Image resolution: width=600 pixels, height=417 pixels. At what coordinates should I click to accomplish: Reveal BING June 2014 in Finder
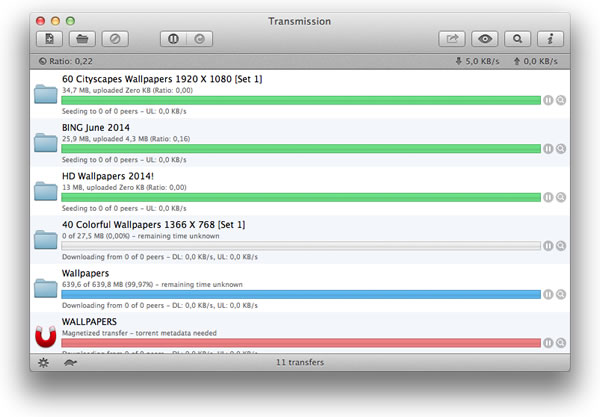[561, 149]
